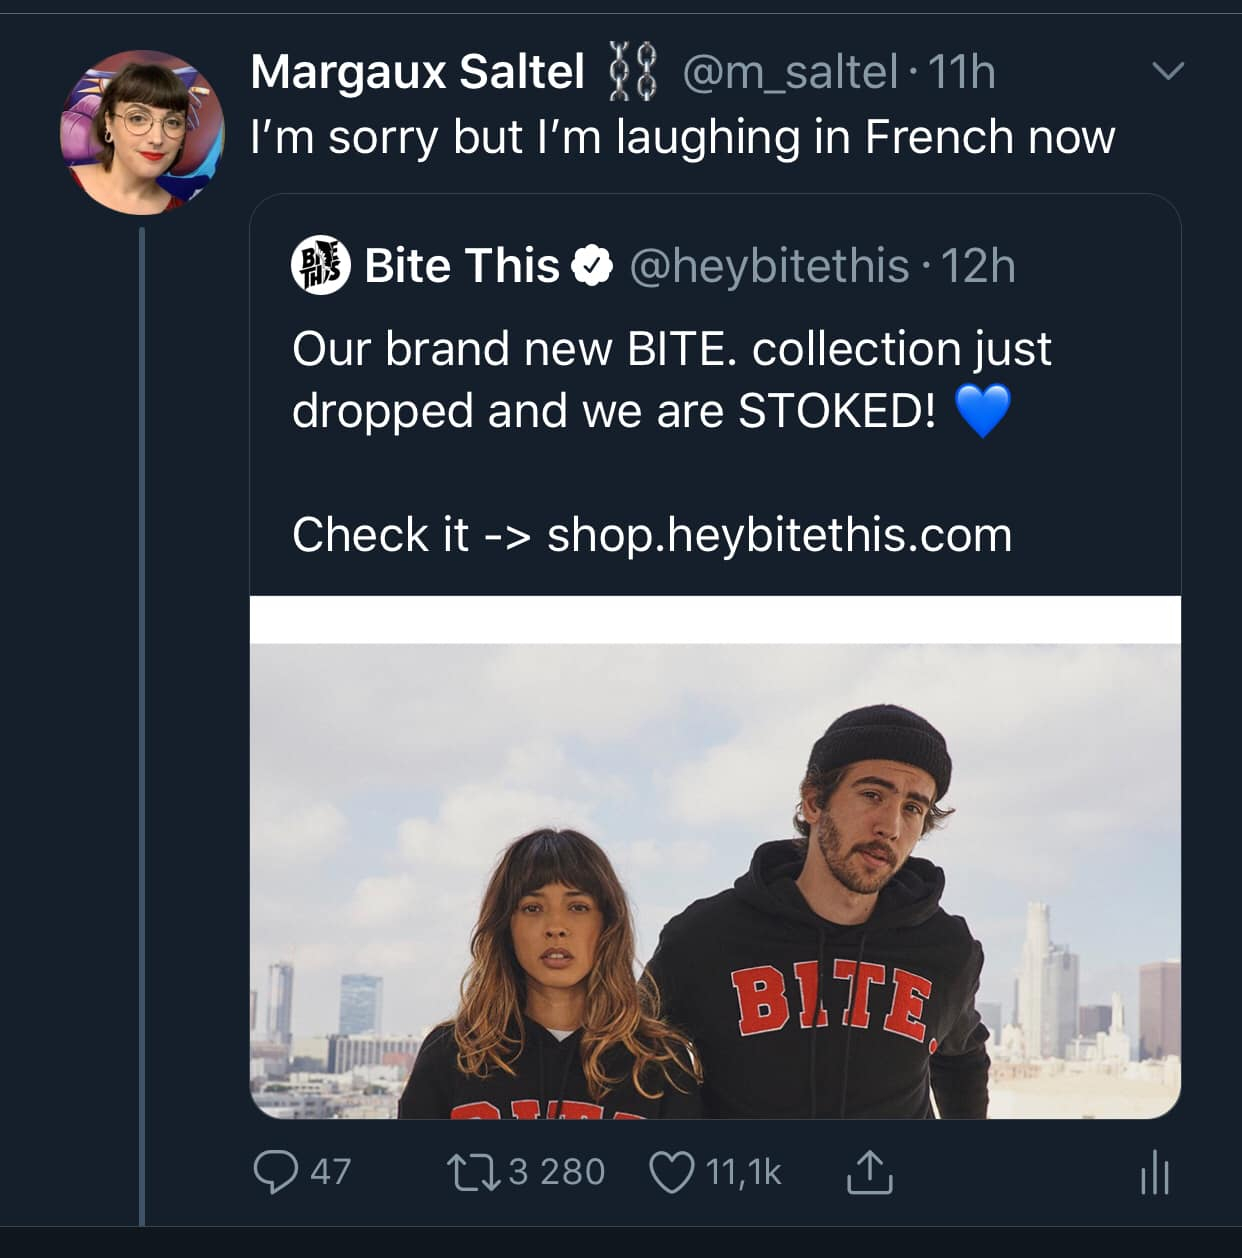The width and height of the screenshot is (1242, 1258).
Task: Click the 12h timestamp on quoted tweet
Action: click(978, 266)
